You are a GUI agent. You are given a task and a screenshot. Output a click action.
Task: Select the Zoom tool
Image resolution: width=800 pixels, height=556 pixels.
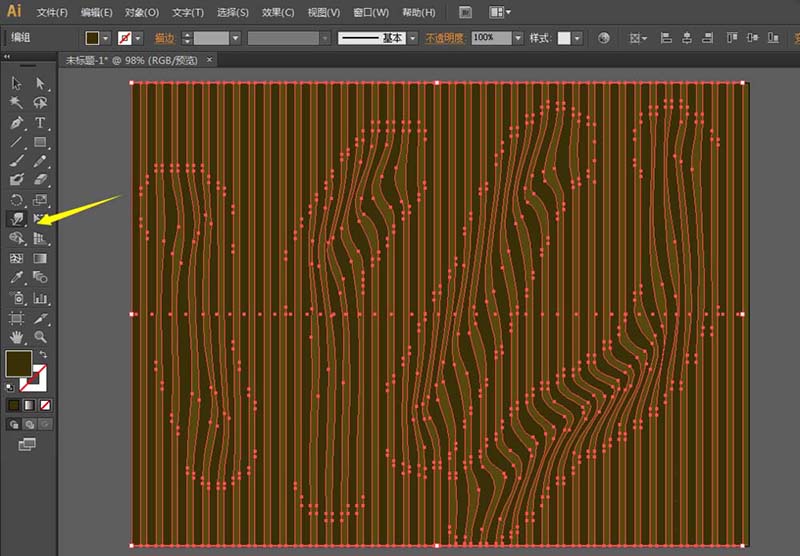(40, 337)
